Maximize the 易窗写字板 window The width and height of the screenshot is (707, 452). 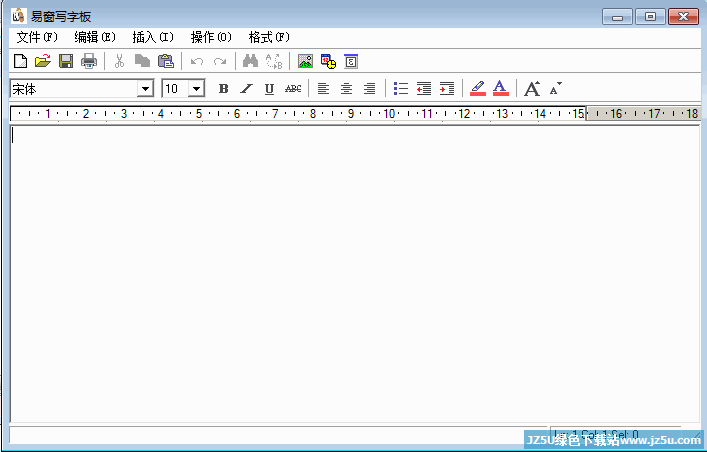tap(650, 17)
